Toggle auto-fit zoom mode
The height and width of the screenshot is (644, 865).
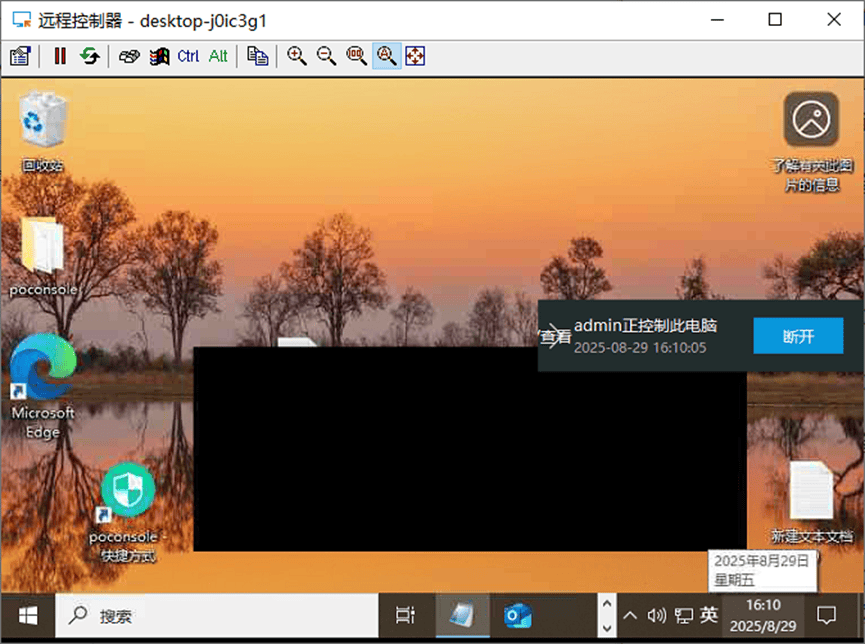[x=386, y=56]
